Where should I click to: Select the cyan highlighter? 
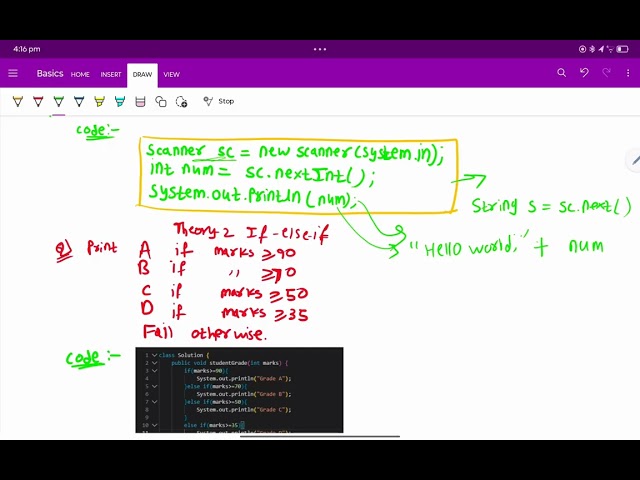tap(120, 101)
